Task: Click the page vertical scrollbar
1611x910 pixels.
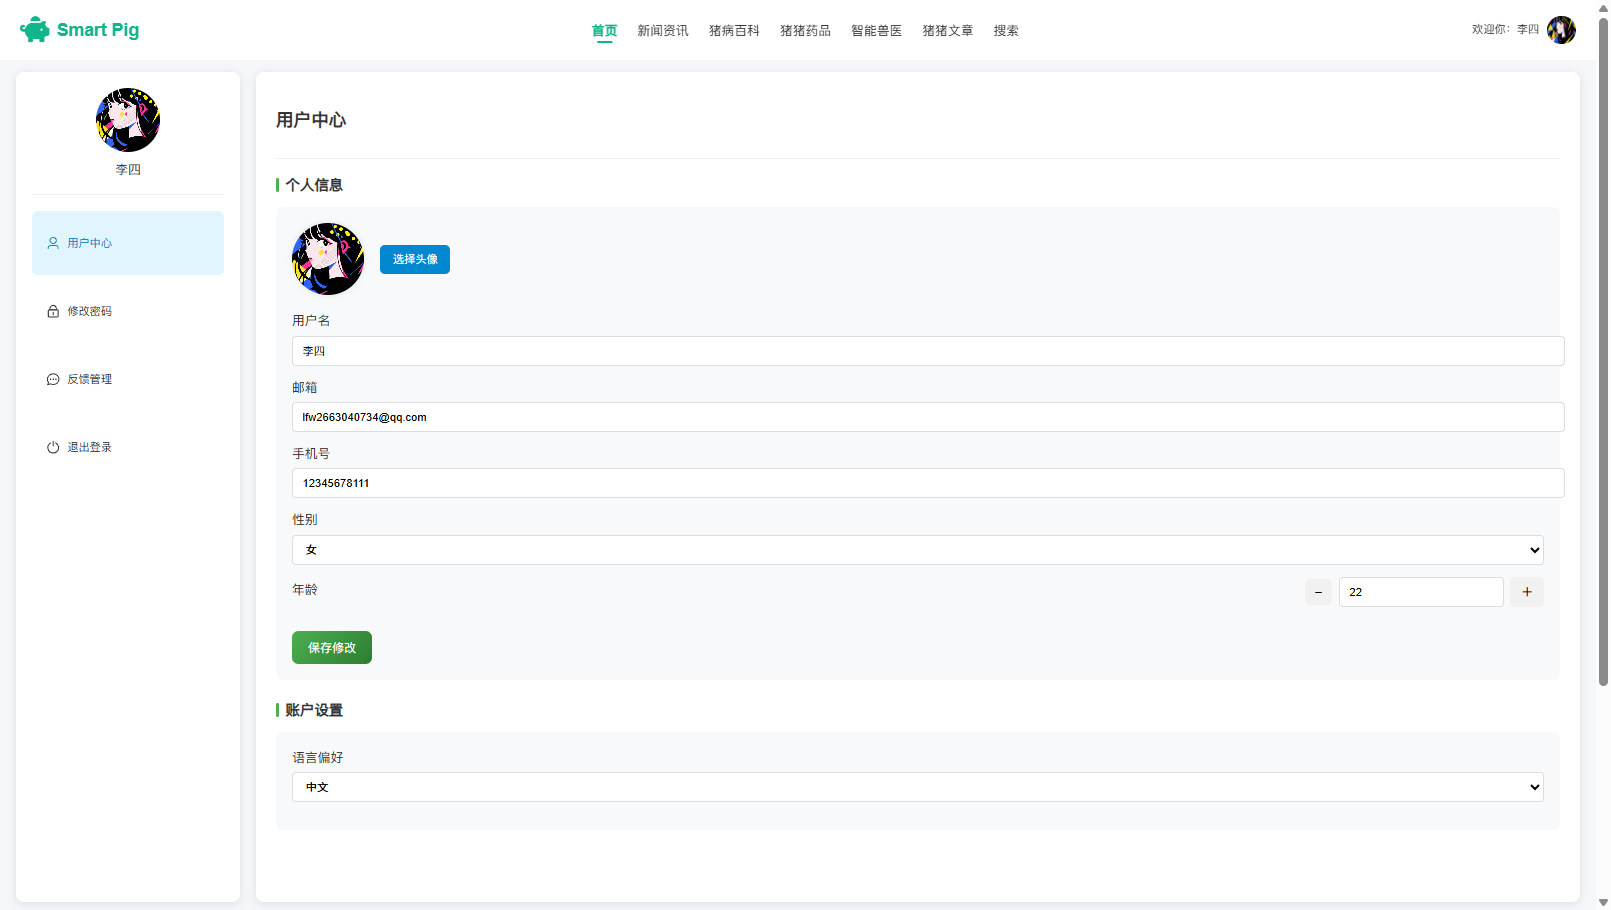Action: tap(1603, 350)
